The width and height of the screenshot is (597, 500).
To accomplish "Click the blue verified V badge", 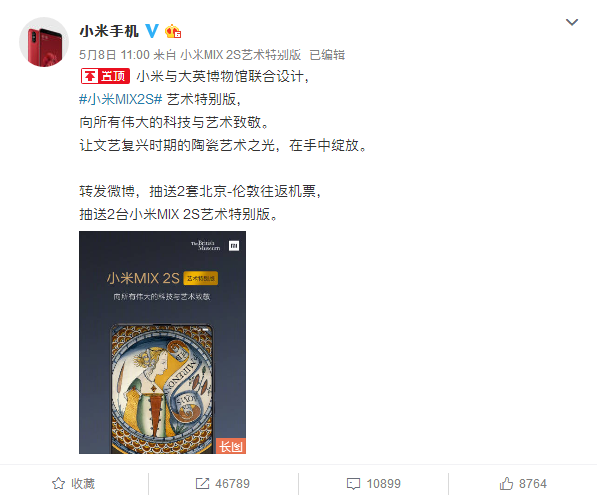I will [152, 31].
